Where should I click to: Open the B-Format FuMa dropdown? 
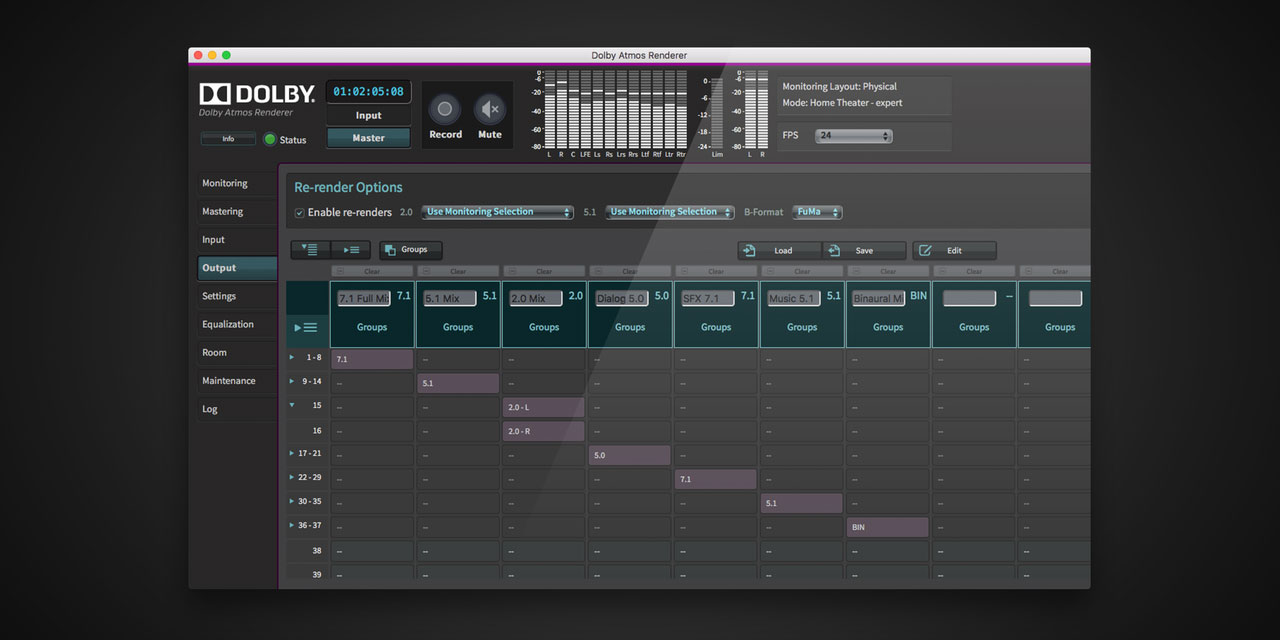(x=817, y=212)
